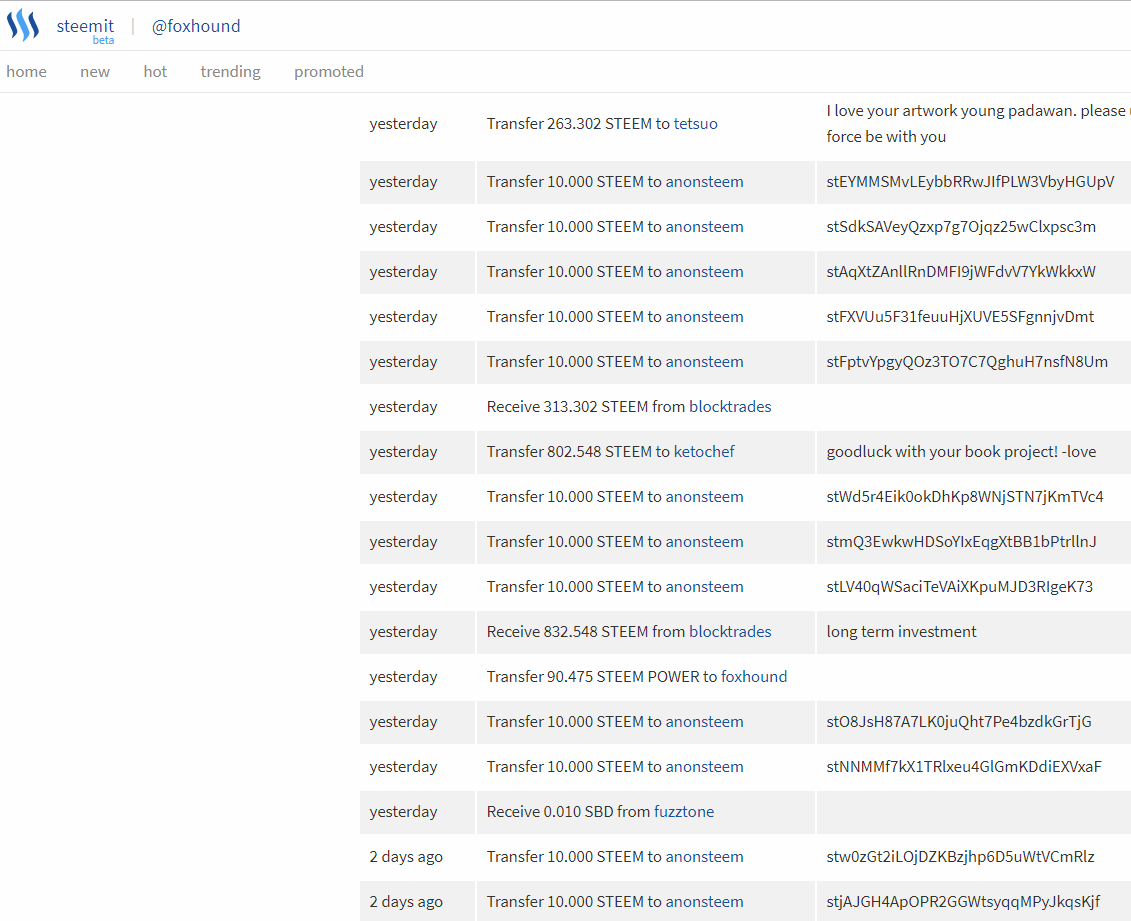Click anonsteem in the stw0zGt2iL memo row

[704, 857]
